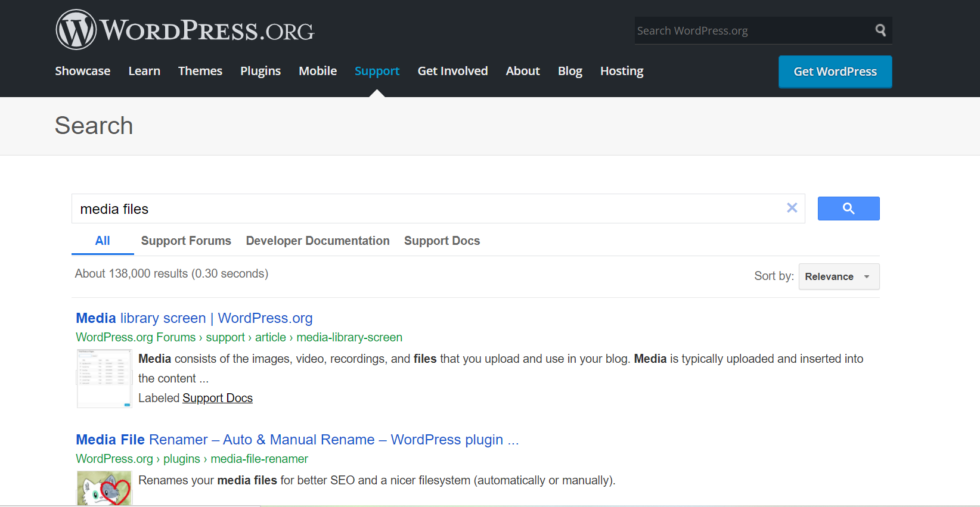Screen dimensions: 980x507
Task: Switch to Support Forums tab
Action: tap(186, 241)
